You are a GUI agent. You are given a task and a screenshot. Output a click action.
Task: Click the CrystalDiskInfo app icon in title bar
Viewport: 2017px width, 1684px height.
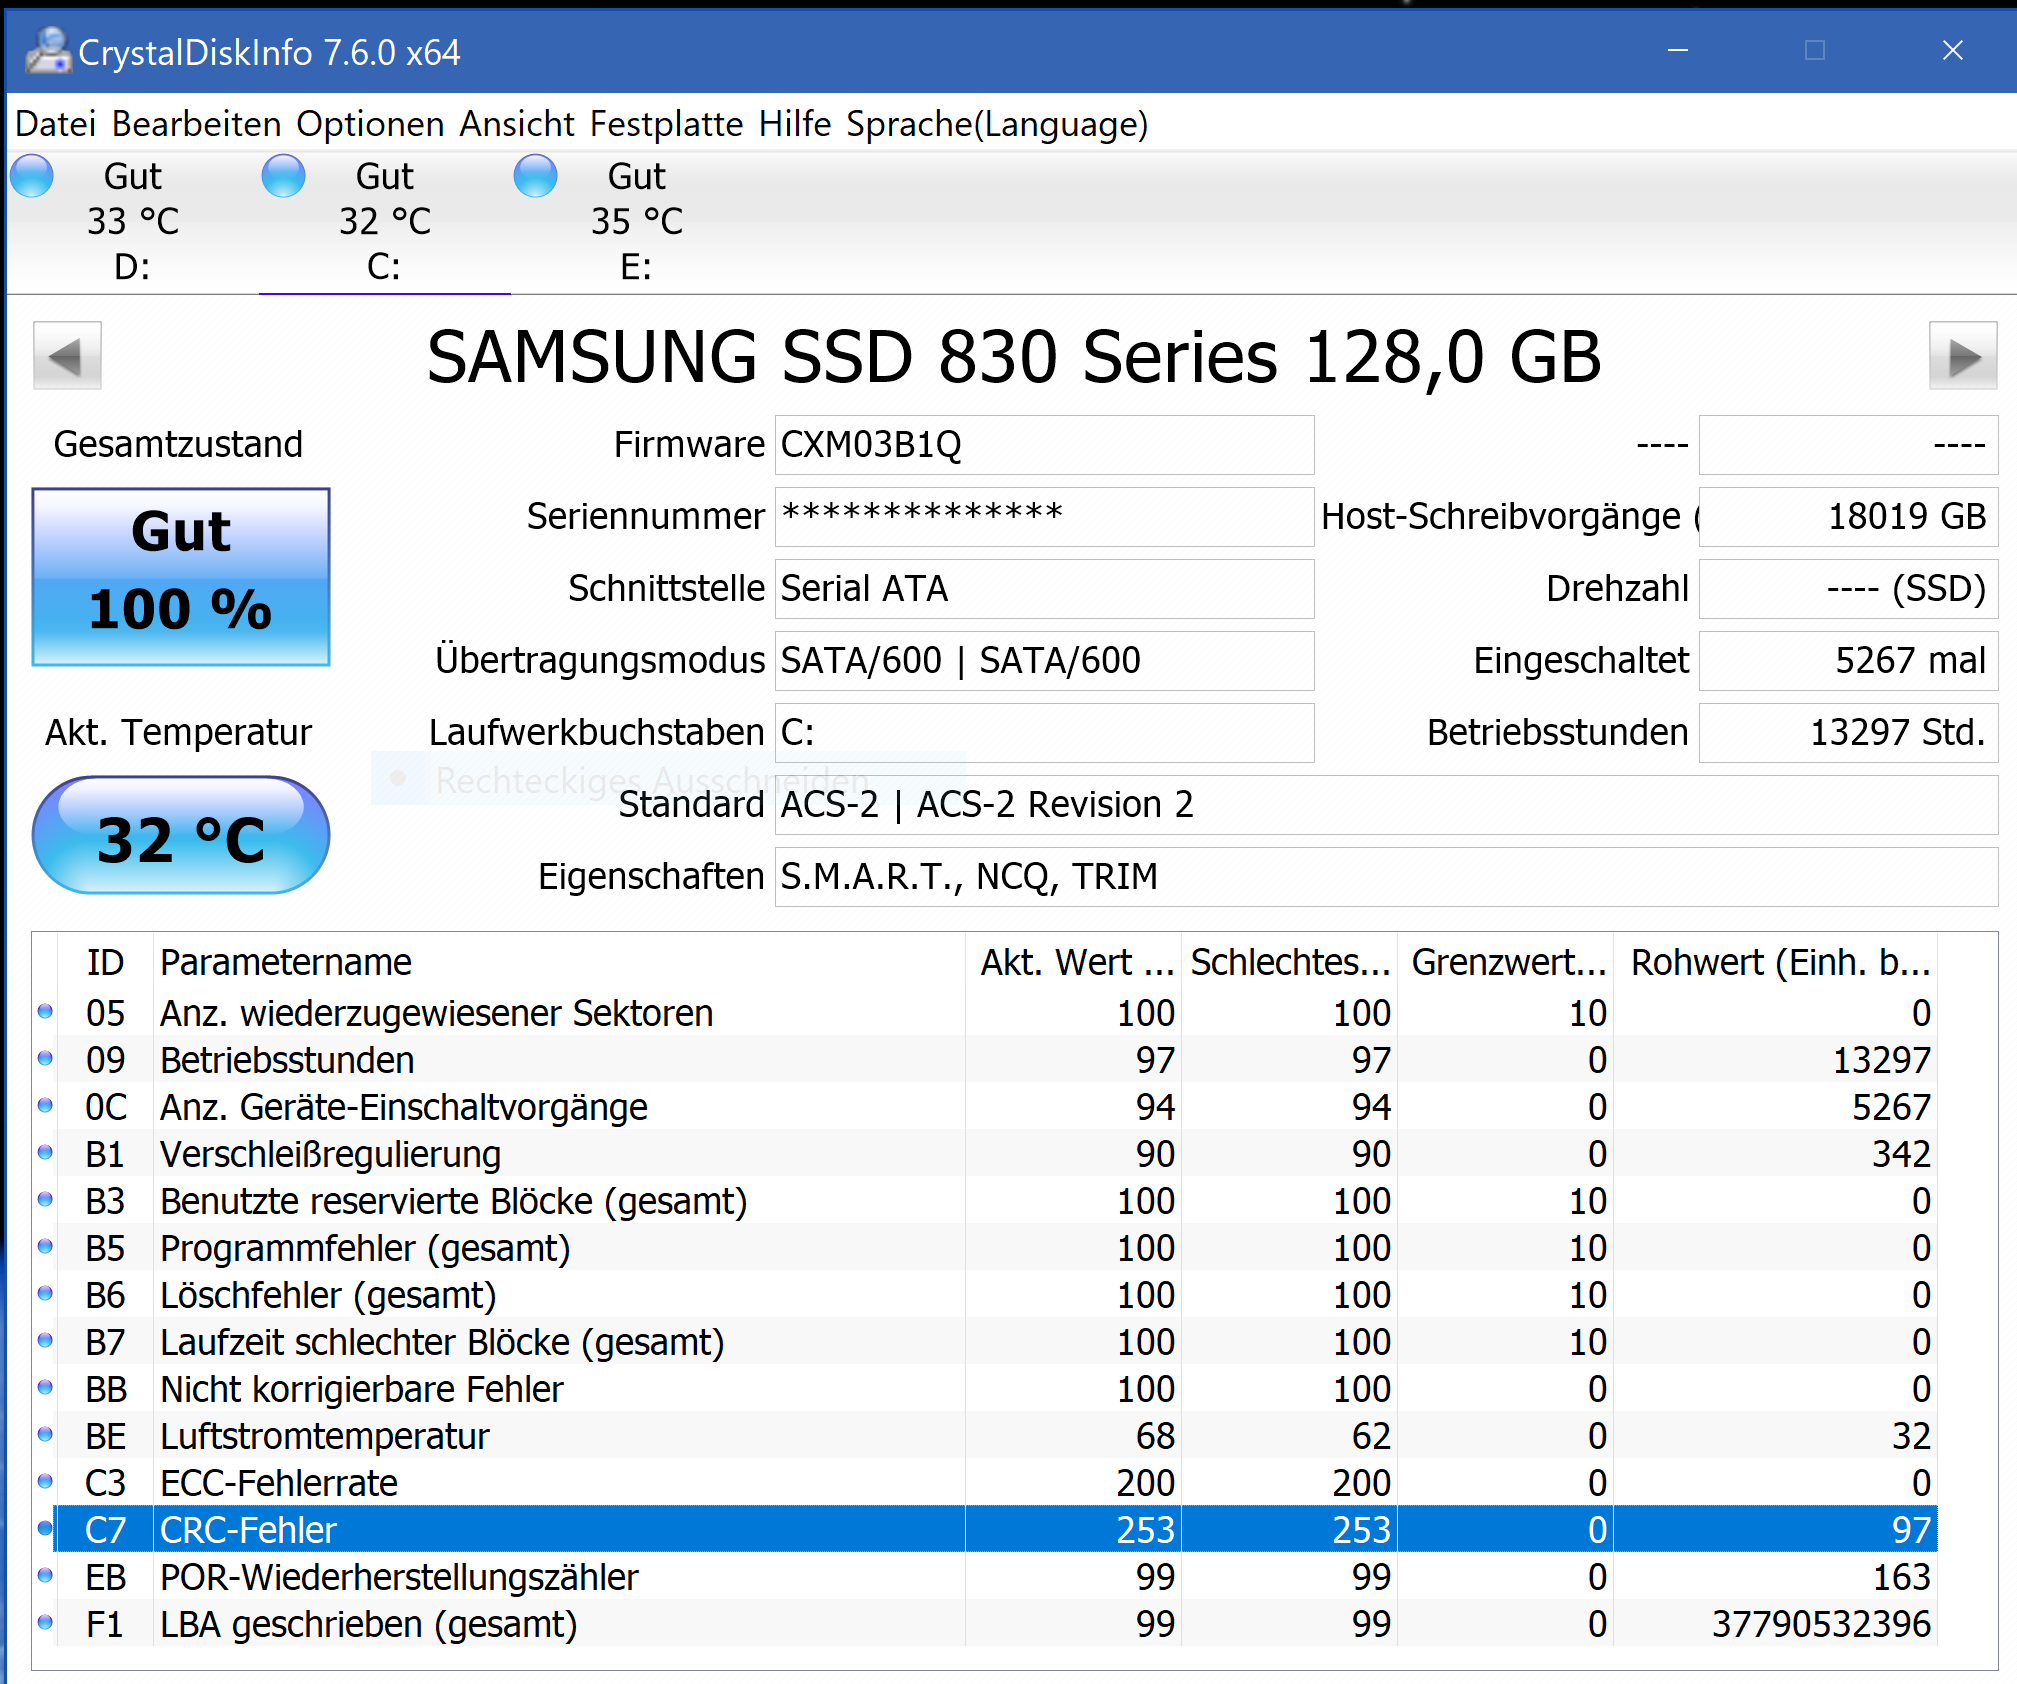(47, 51)
